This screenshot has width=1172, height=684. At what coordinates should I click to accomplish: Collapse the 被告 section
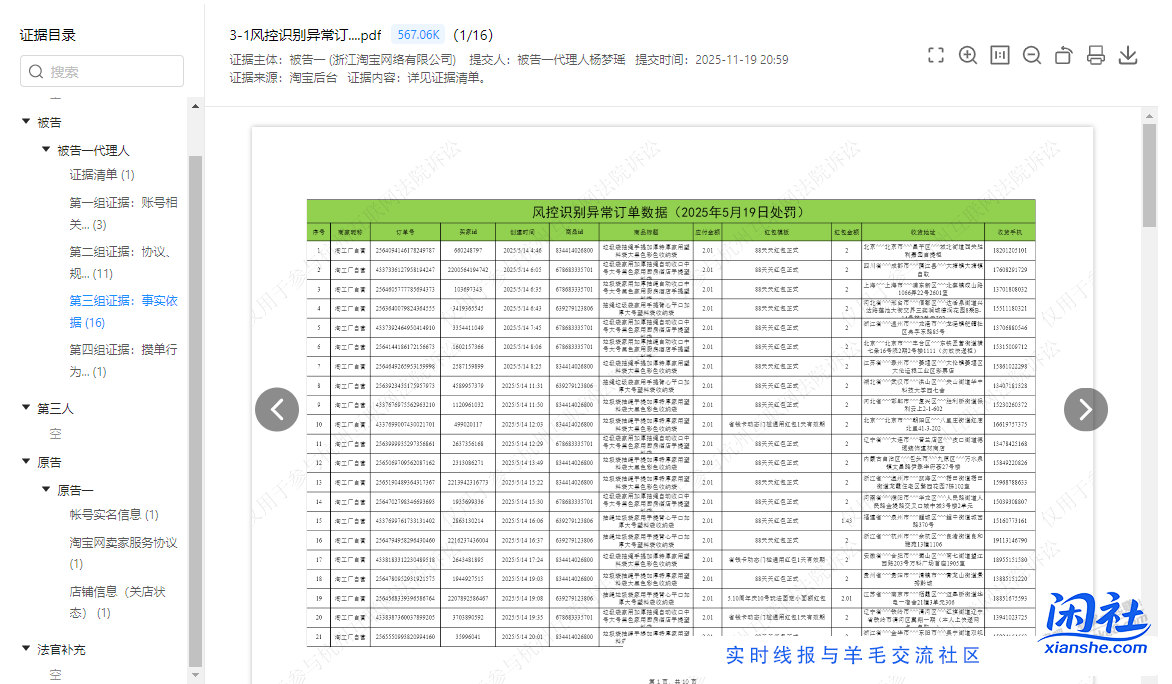click(x=25, y=121)
